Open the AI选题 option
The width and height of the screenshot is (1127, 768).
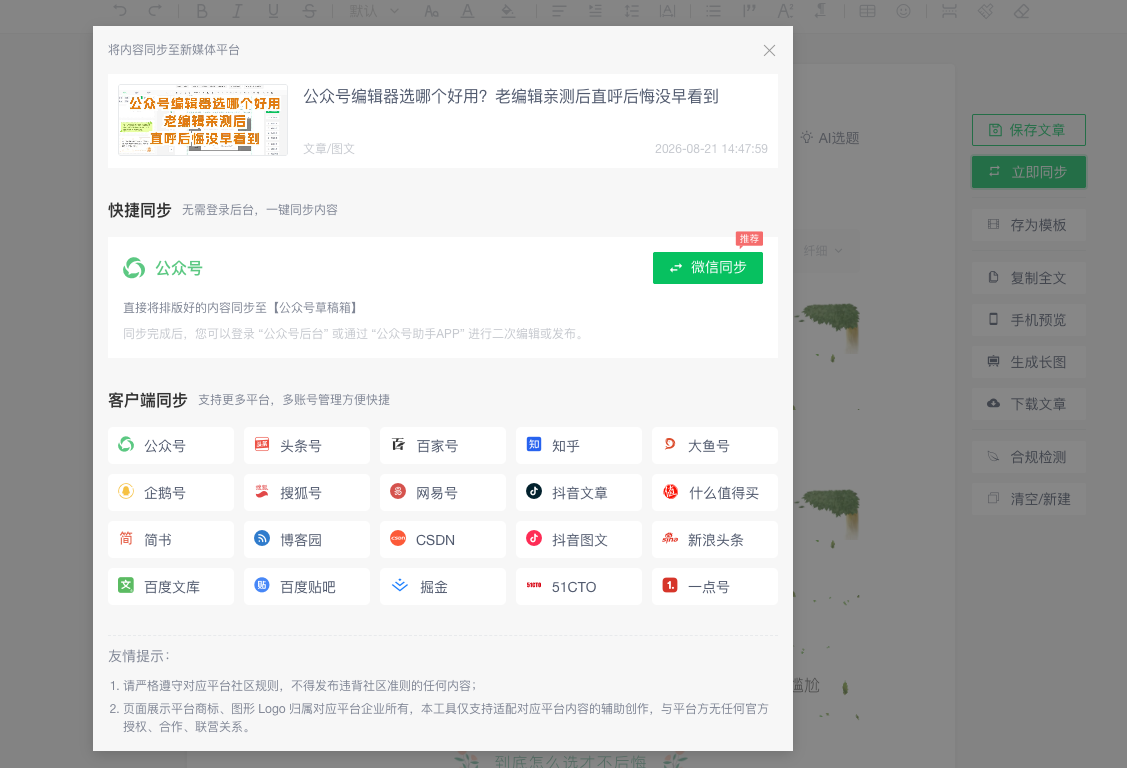830,138
